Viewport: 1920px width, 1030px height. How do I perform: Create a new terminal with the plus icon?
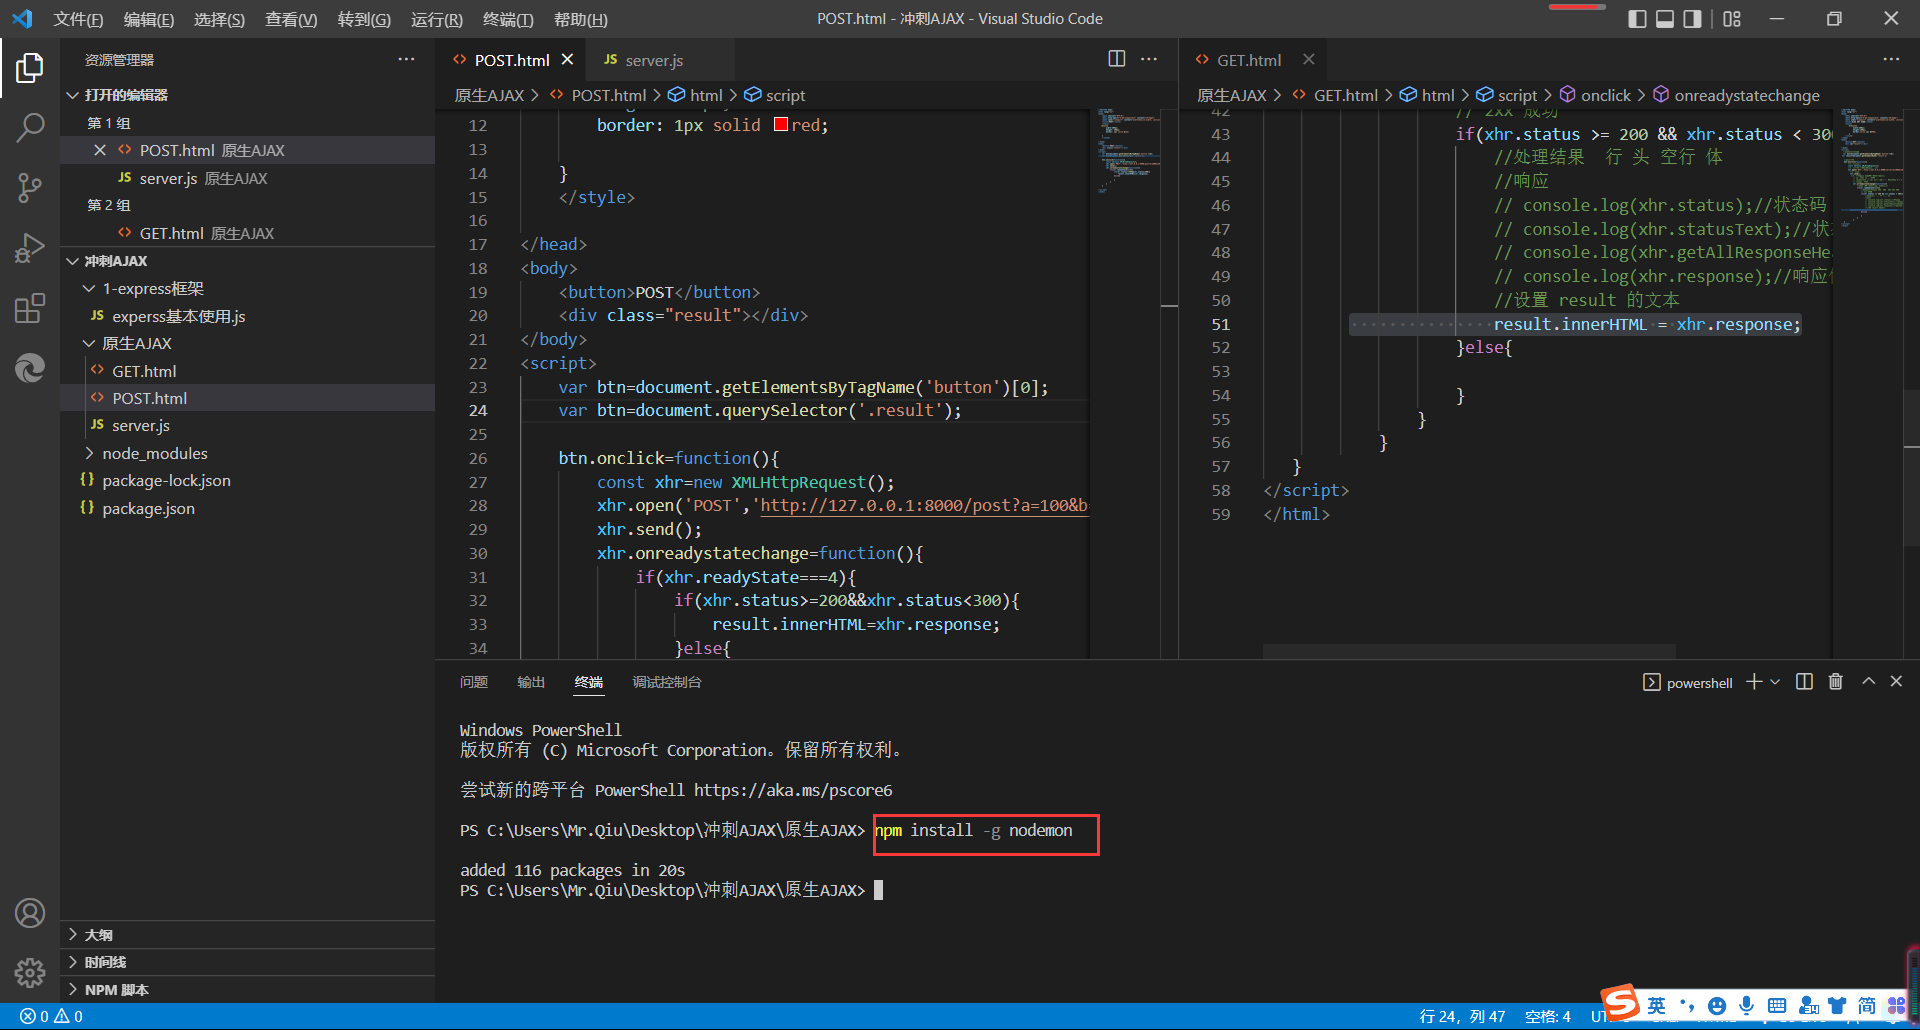[x=1752, y=681]
